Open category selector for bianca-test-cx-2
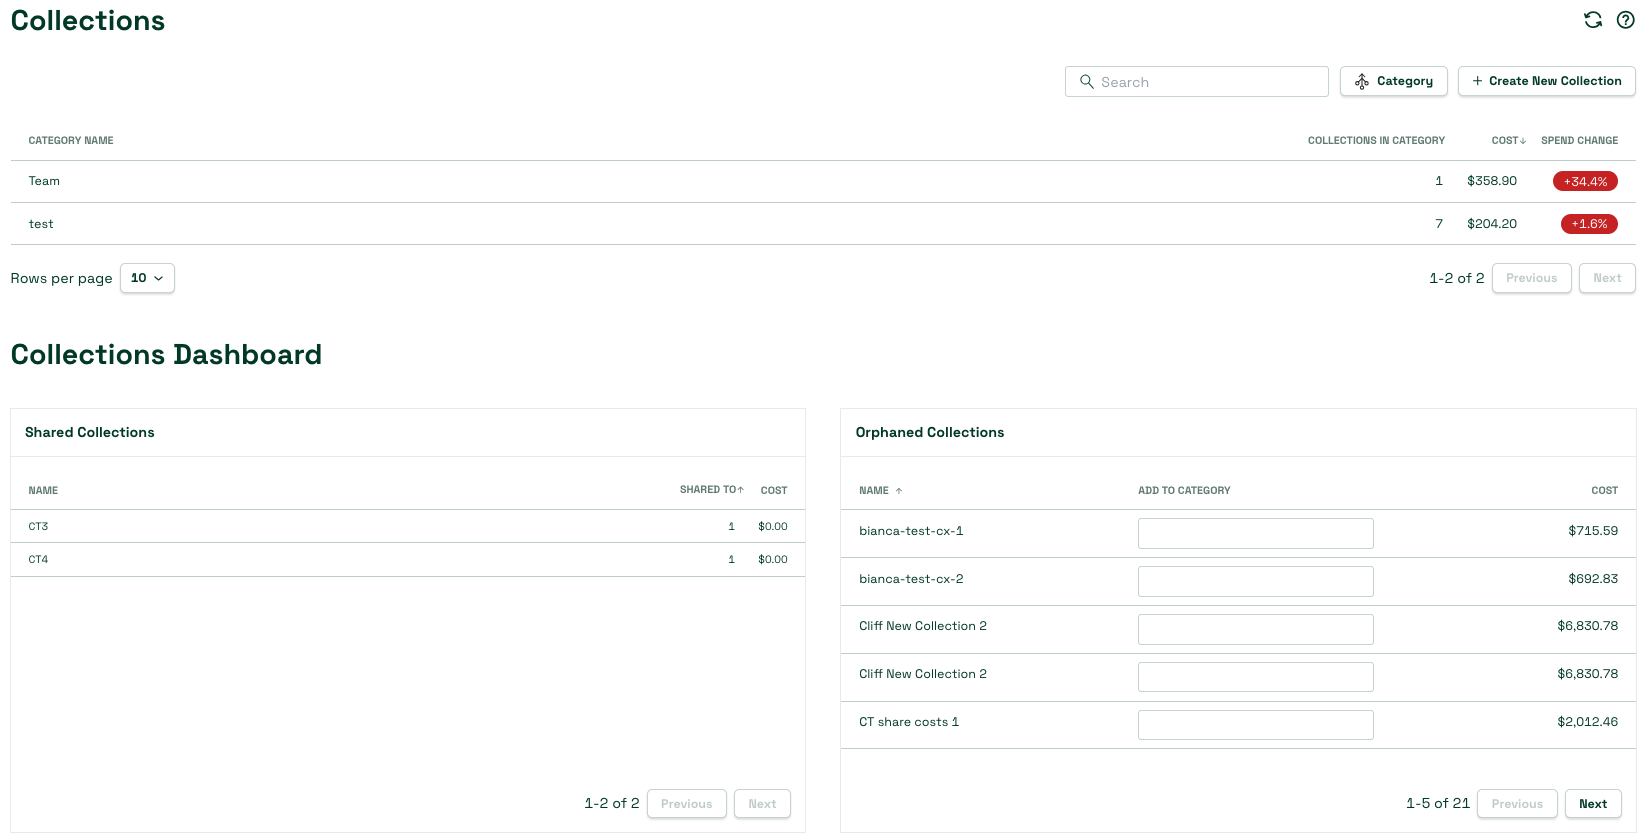The image size is (1641, 837). click(1255, 581)
